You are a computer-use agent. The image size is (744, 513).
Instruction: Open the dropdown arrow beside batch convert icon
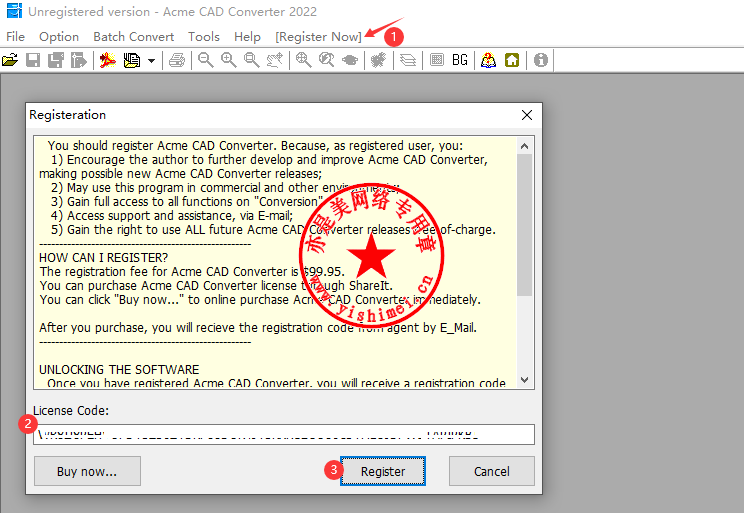pos(151,61)
